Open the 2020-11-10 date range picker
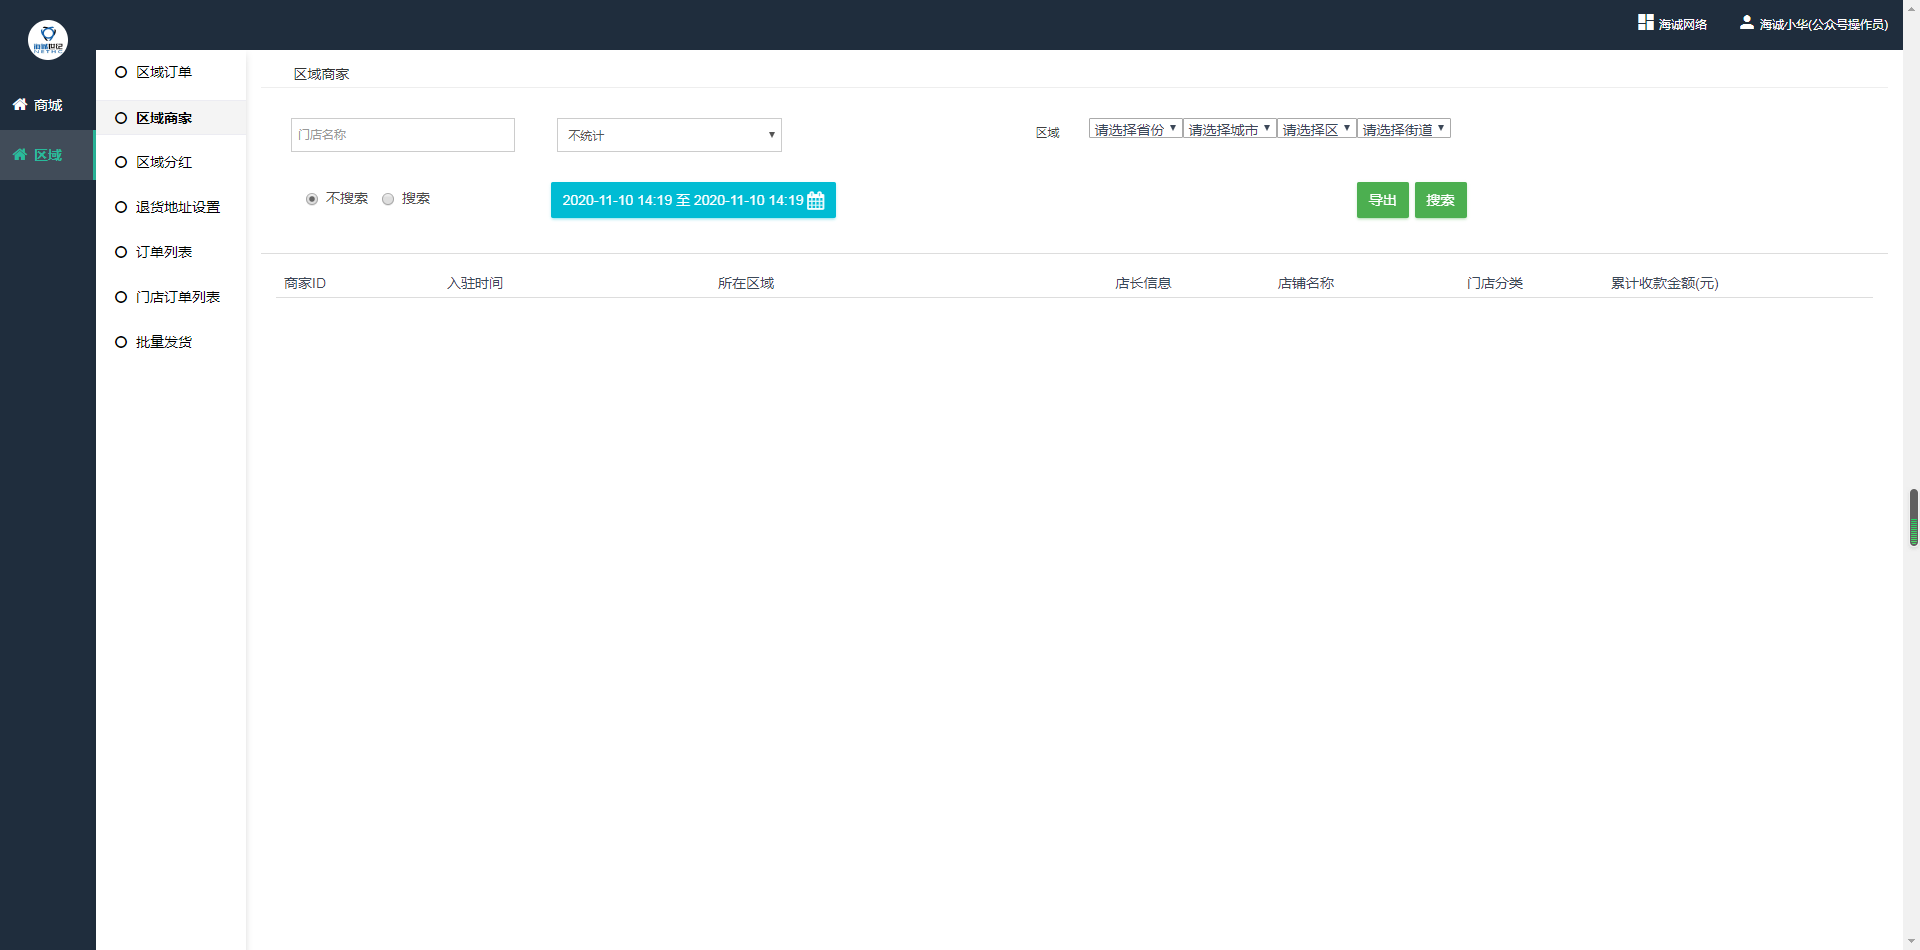1920x950 pixels. click(693, 200)
